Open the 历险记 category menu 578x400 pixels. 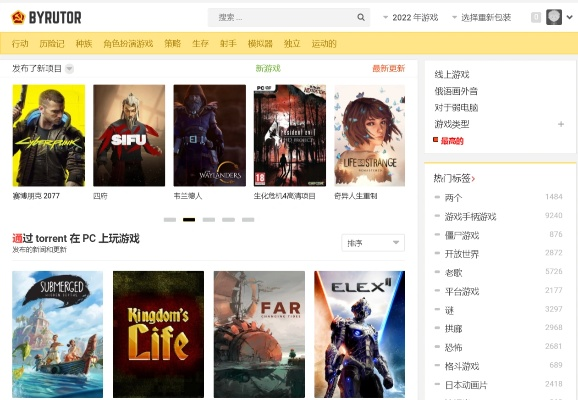tap(52, 44)
